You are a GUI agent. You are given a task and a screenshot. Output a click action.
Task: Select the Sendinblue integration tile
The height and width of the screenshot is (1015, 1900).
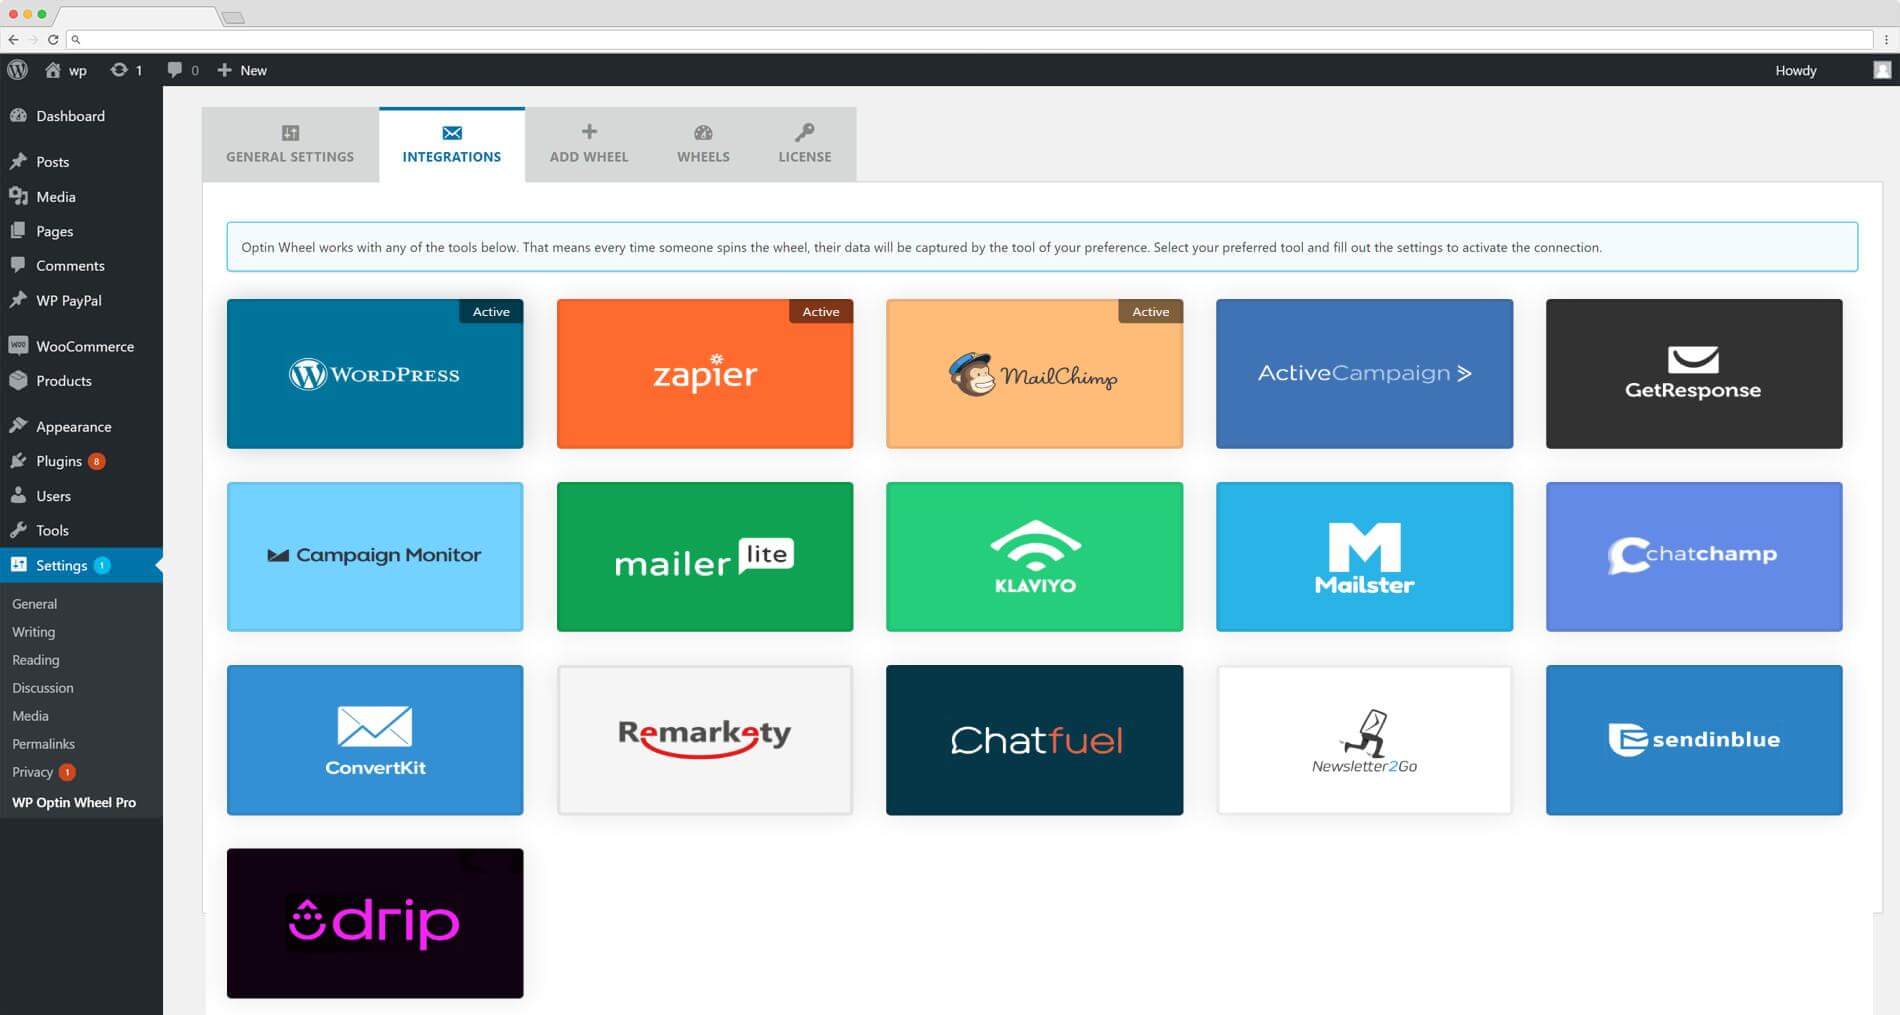point(1694,740)
